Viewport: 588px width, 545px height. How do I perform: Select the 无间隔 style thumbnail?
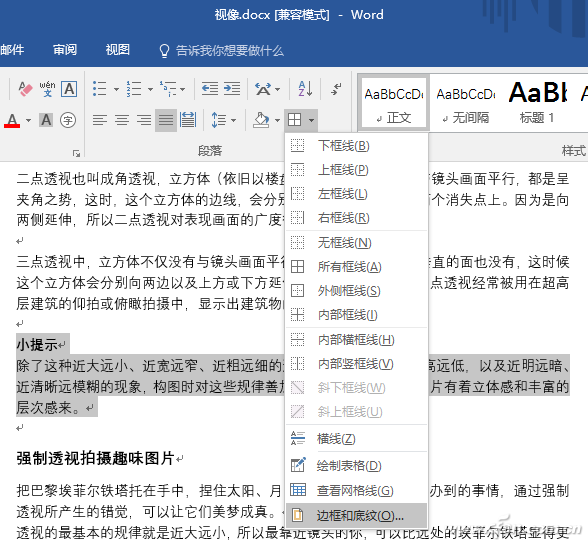465,103
